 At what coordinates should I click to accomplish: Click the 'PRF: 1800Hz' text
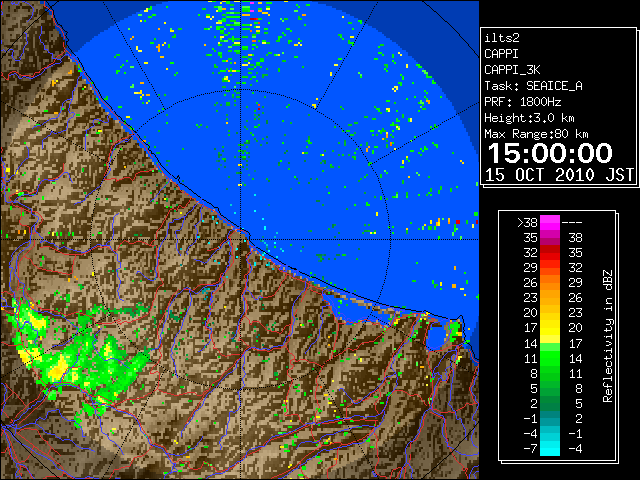pos(523,102)
